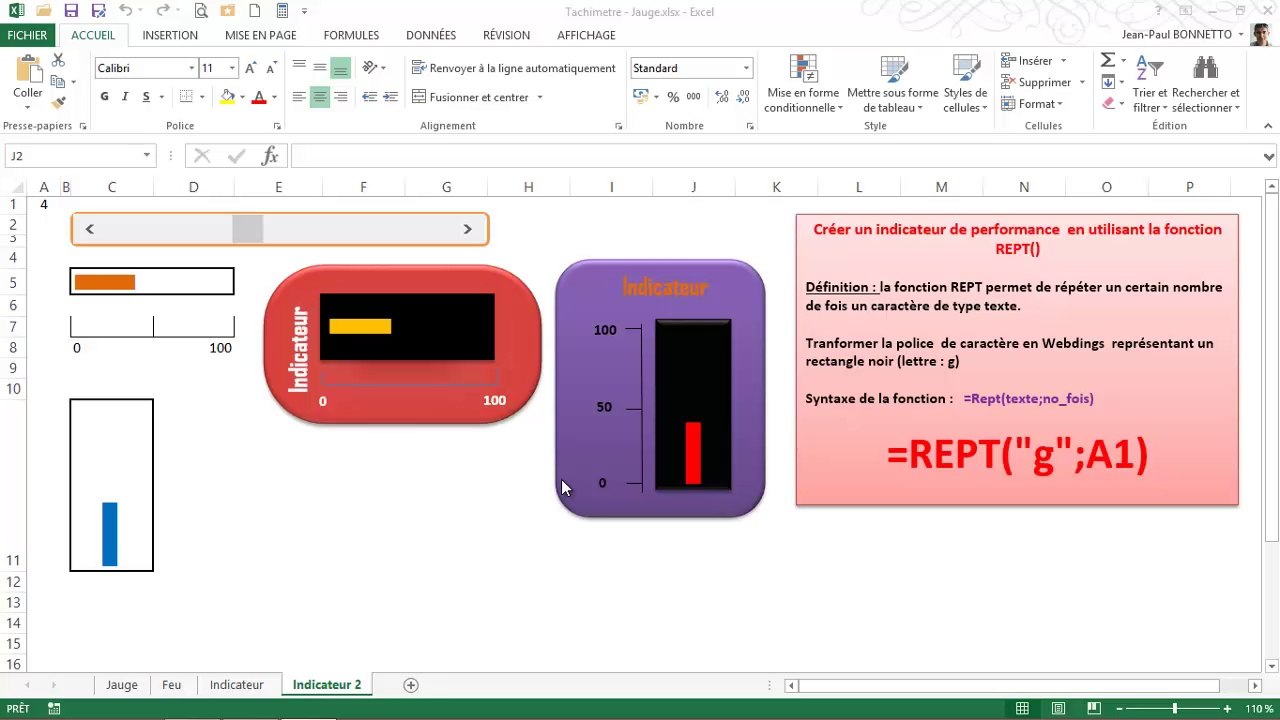Undo the last action
Viewport: 1280px width, 720px height.
click(x=125, y=11)
